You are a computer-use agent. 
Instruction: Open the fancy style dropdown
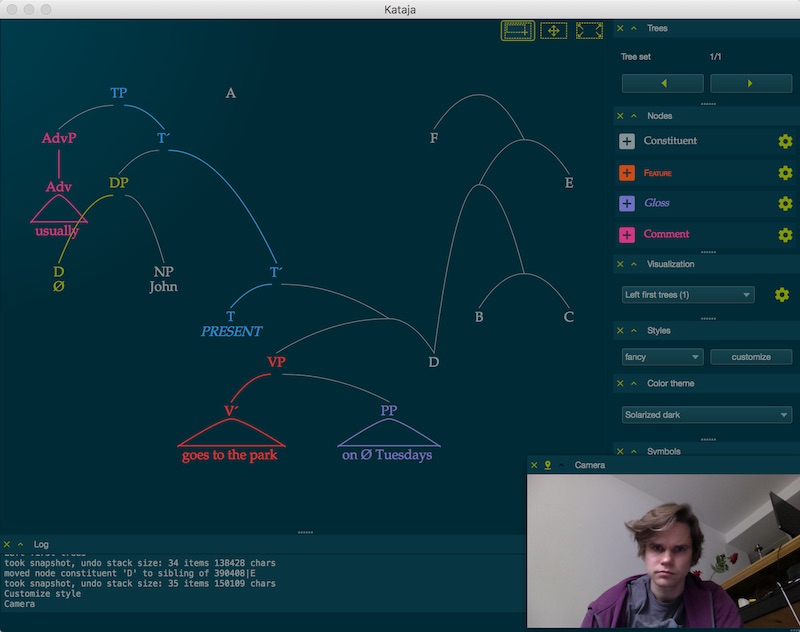(x=662, y=357)
